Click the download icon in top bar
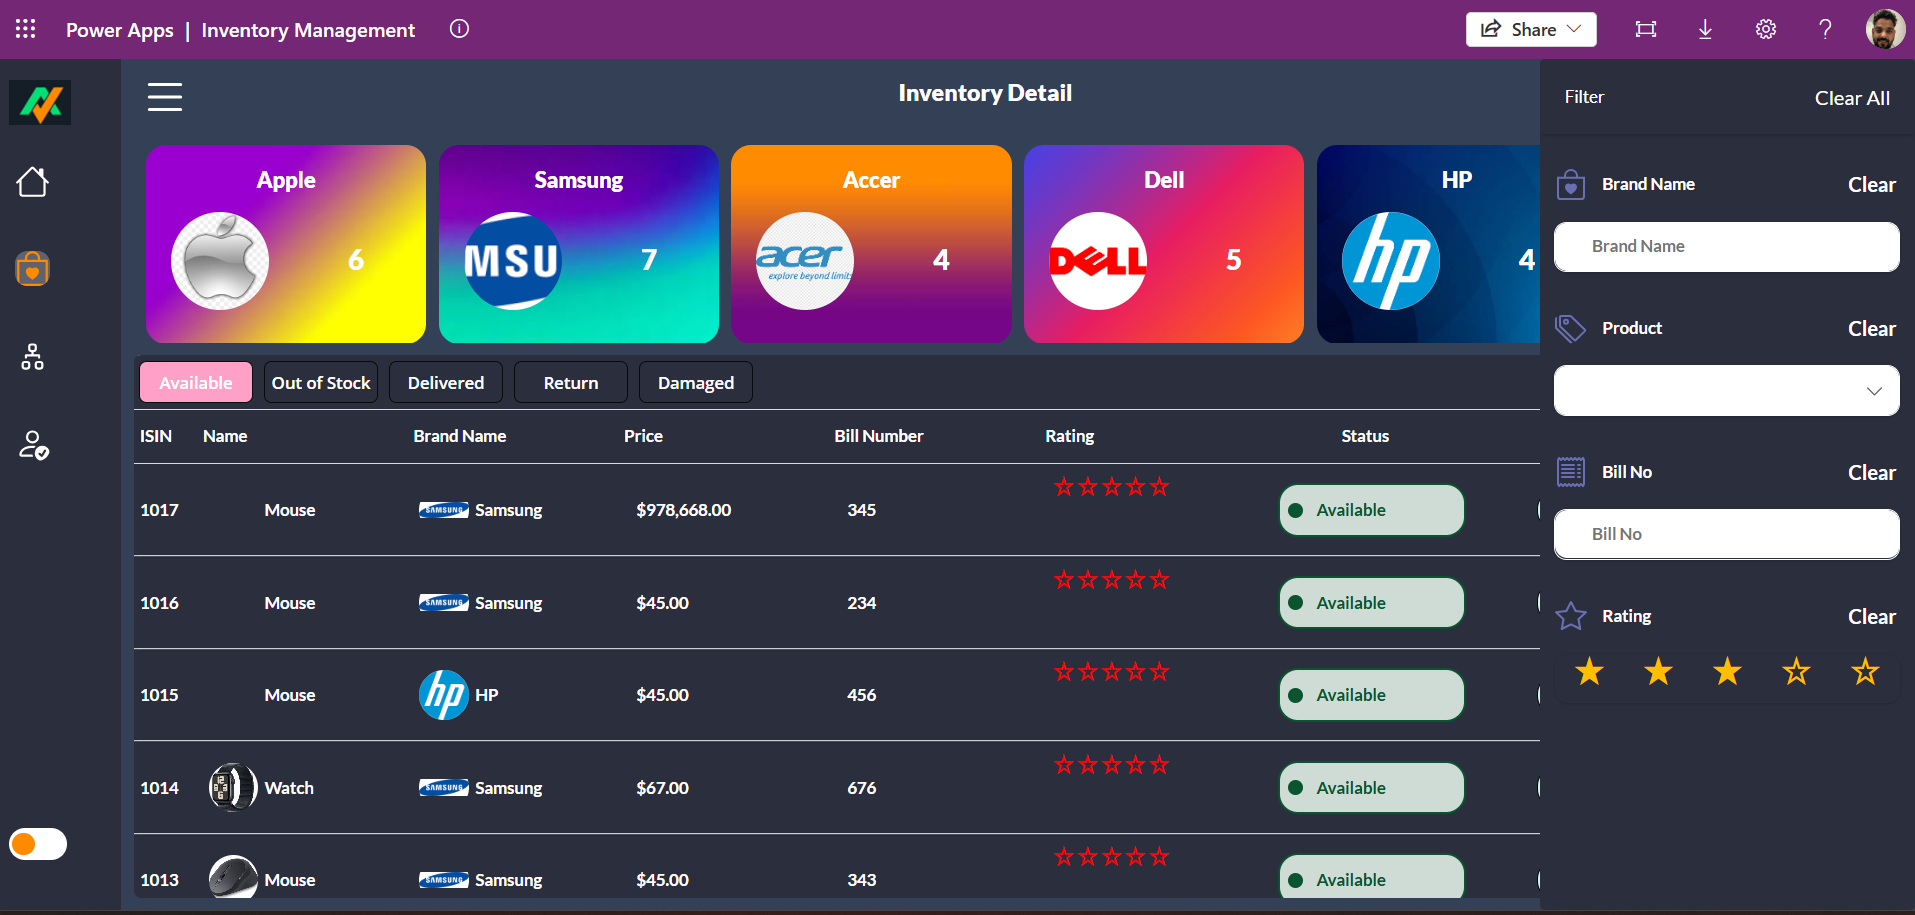Viewport: 1915px width, 915px height. pos(1705,29)
